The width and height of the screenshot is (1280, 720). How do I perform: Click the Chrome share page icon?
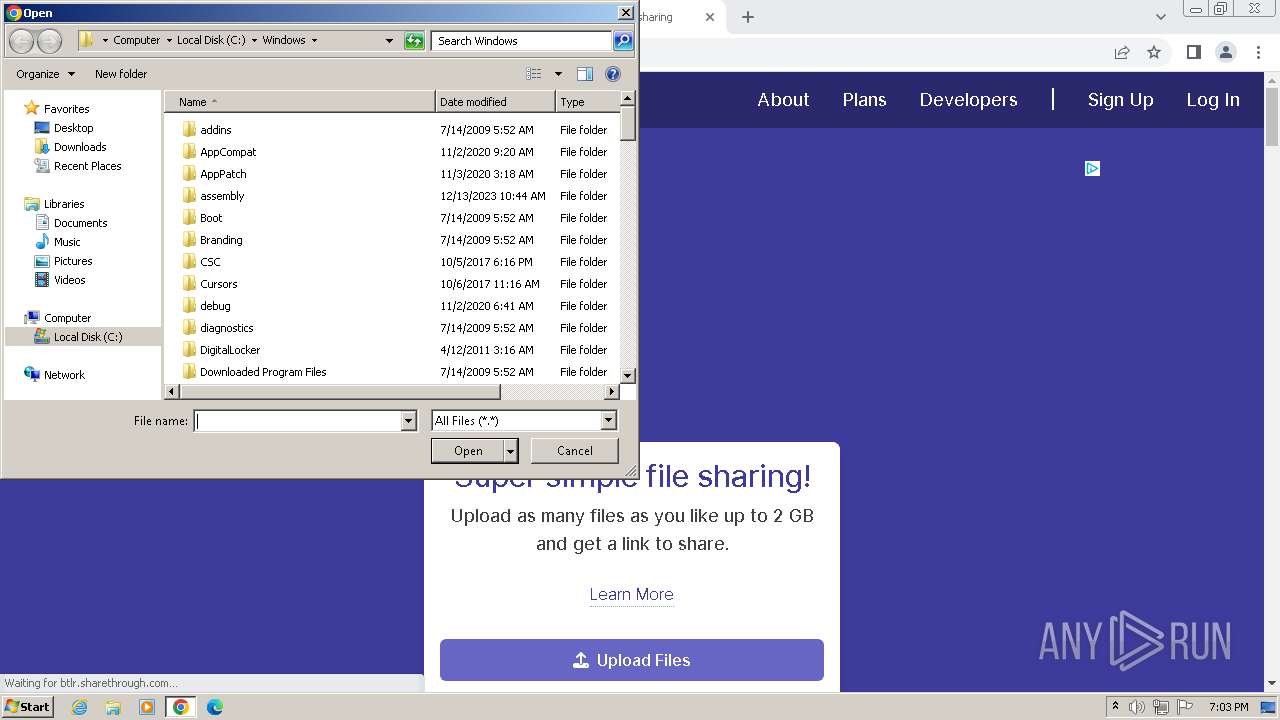point(1122,52)
